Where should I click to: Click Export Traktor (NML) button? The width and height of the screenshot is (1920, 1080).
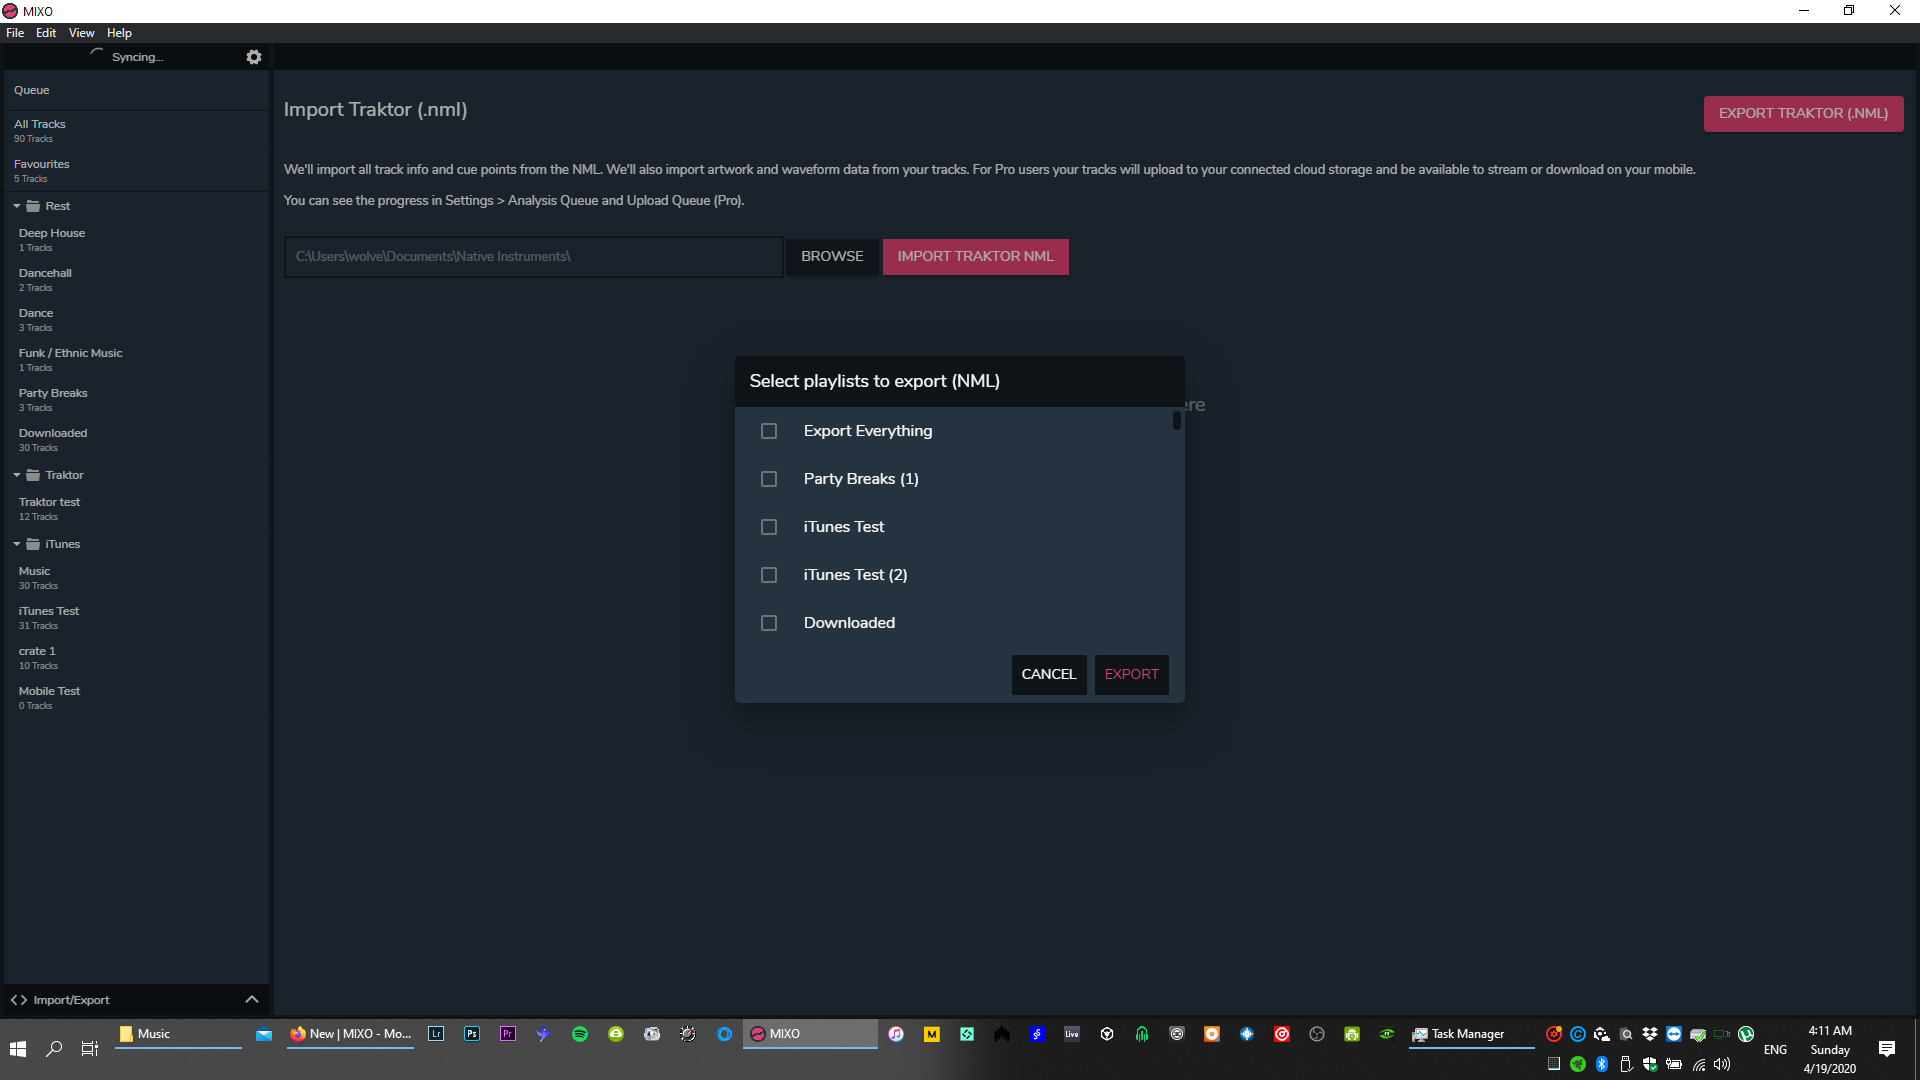coord(1803,113)
